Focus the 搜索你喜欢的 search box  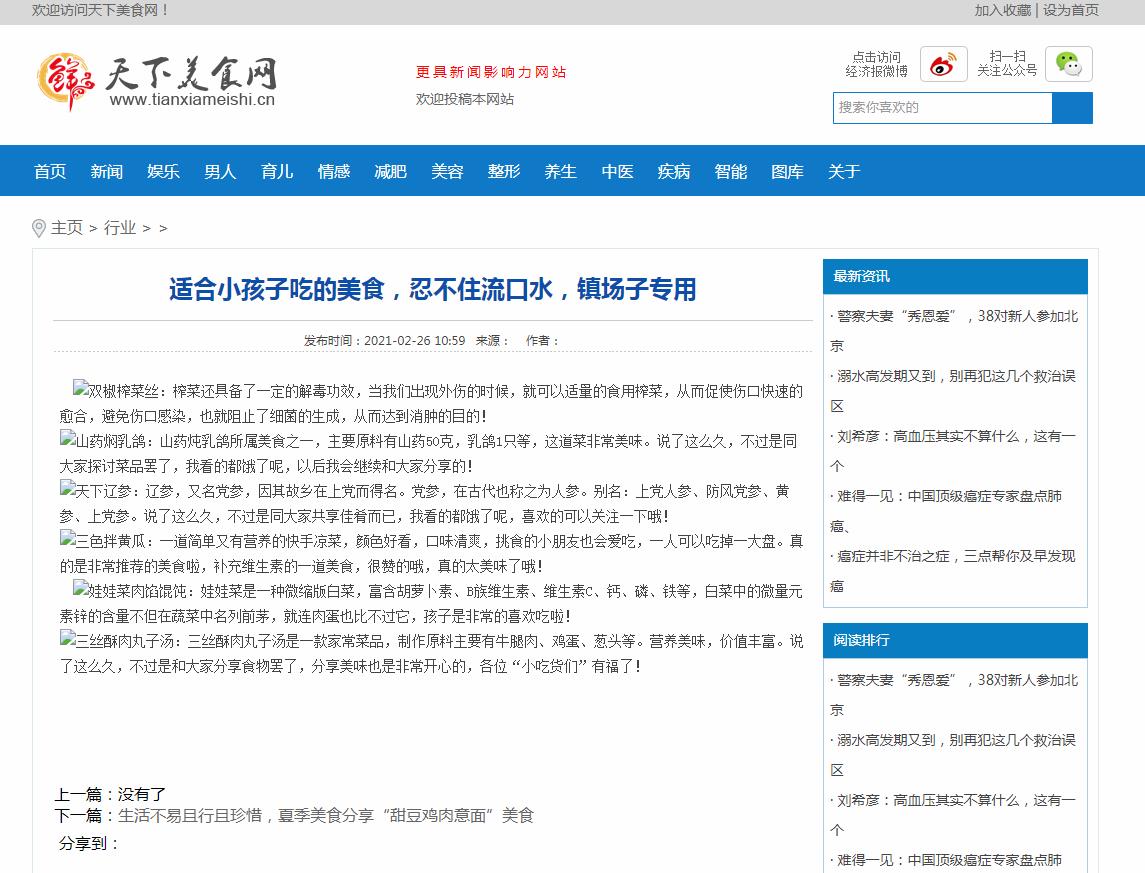click(x=942, y=108)
